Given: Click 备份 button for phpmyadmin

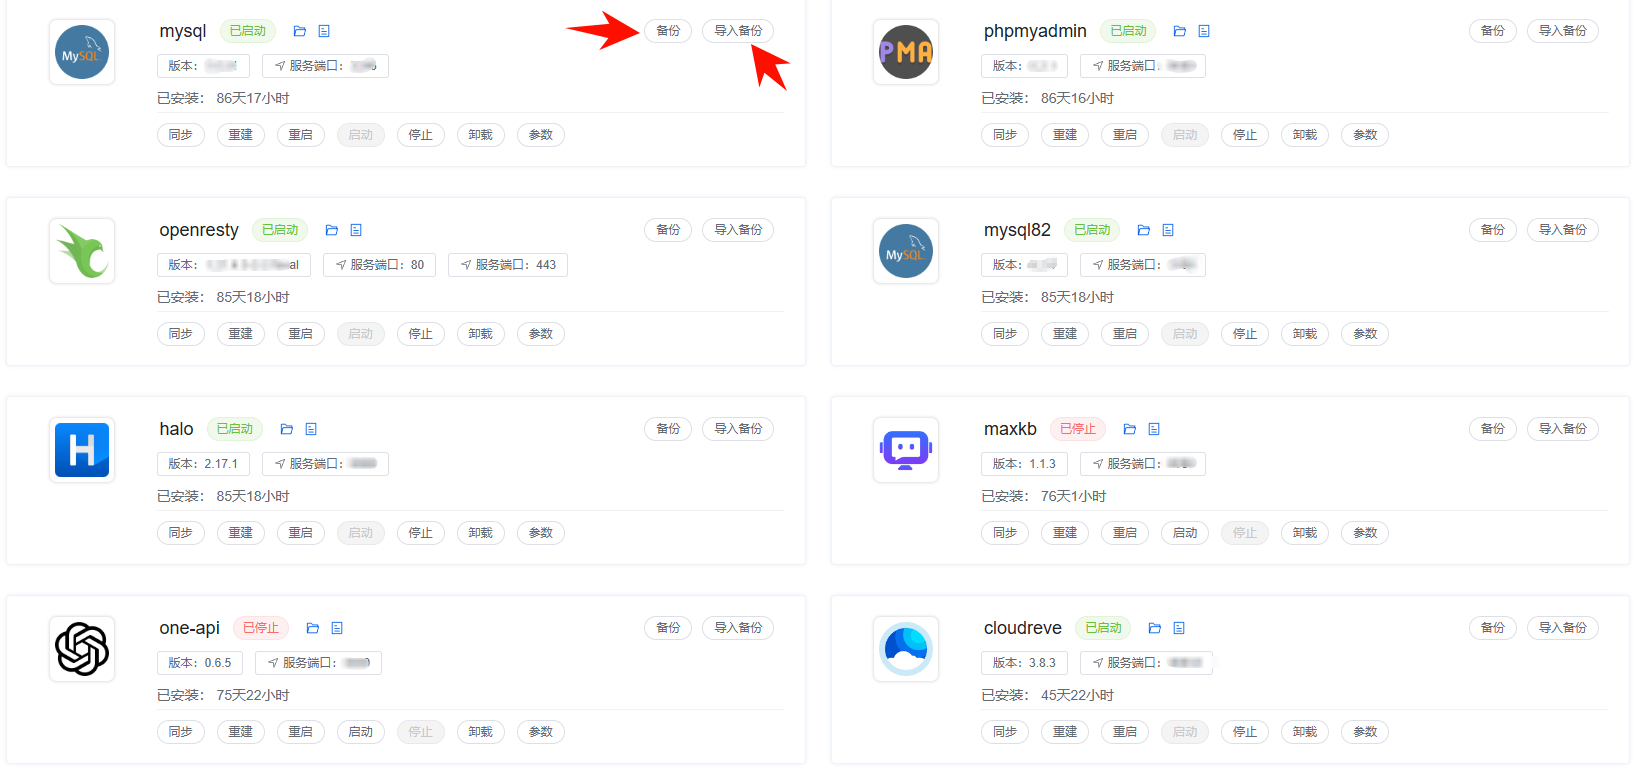Looking at the screenshot, I should point(1493,31).
